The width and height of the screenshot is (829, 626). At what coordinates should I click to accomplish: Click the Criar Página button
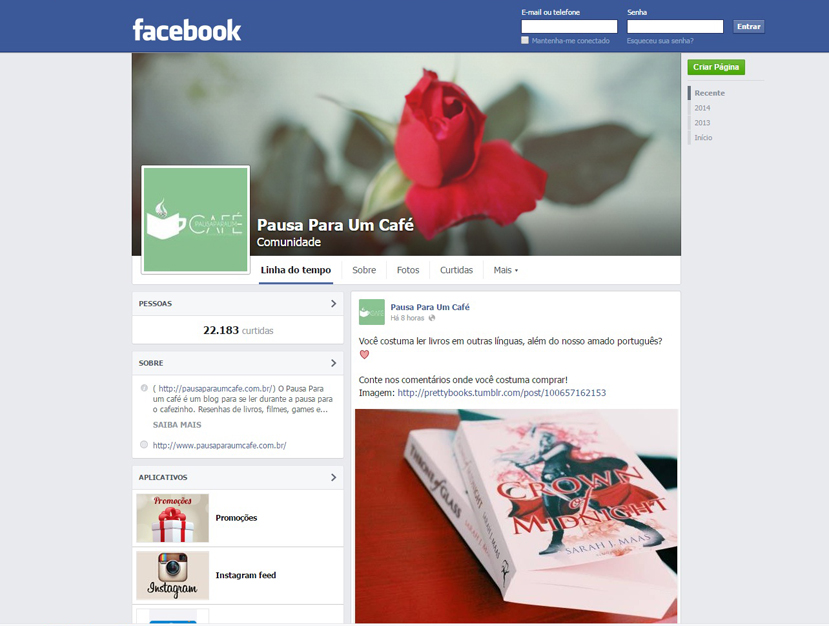coord(716,67)
